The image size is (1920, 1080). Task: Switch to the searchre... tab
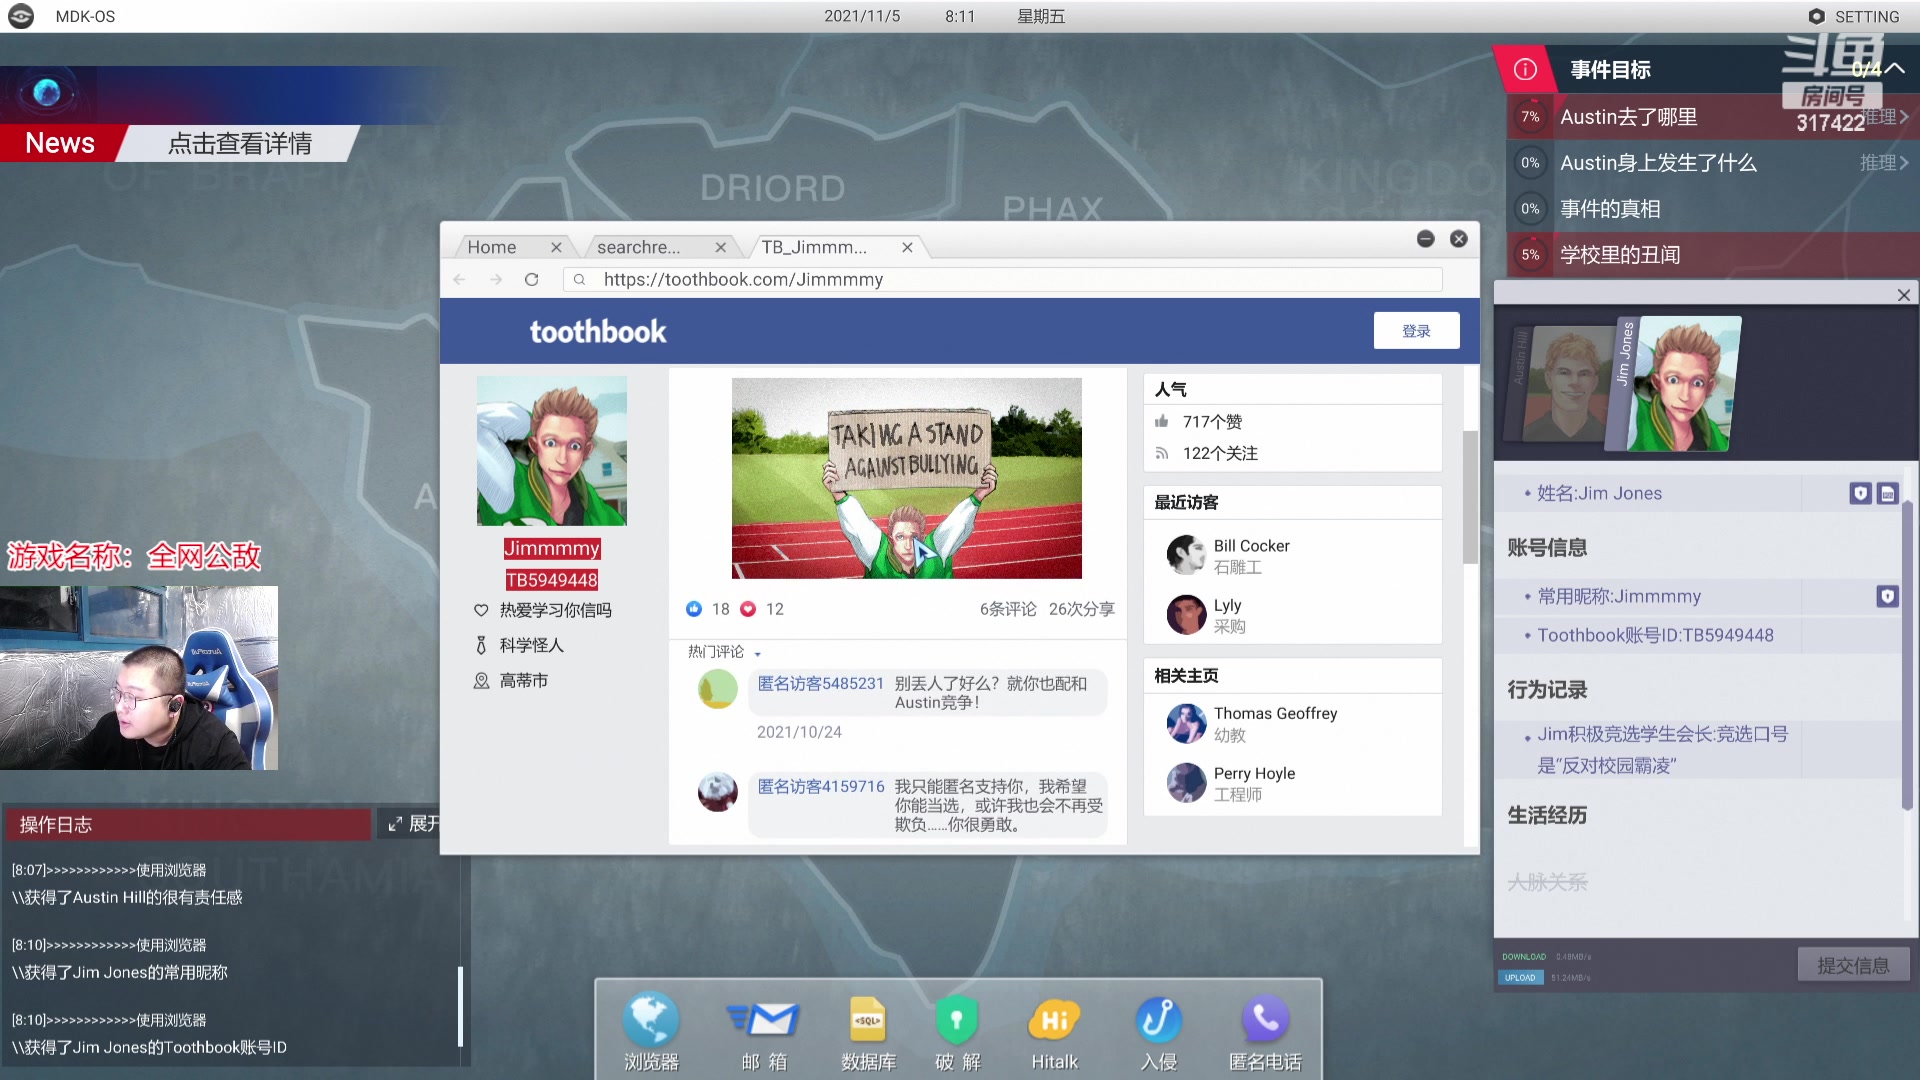[x=638, y=247]
